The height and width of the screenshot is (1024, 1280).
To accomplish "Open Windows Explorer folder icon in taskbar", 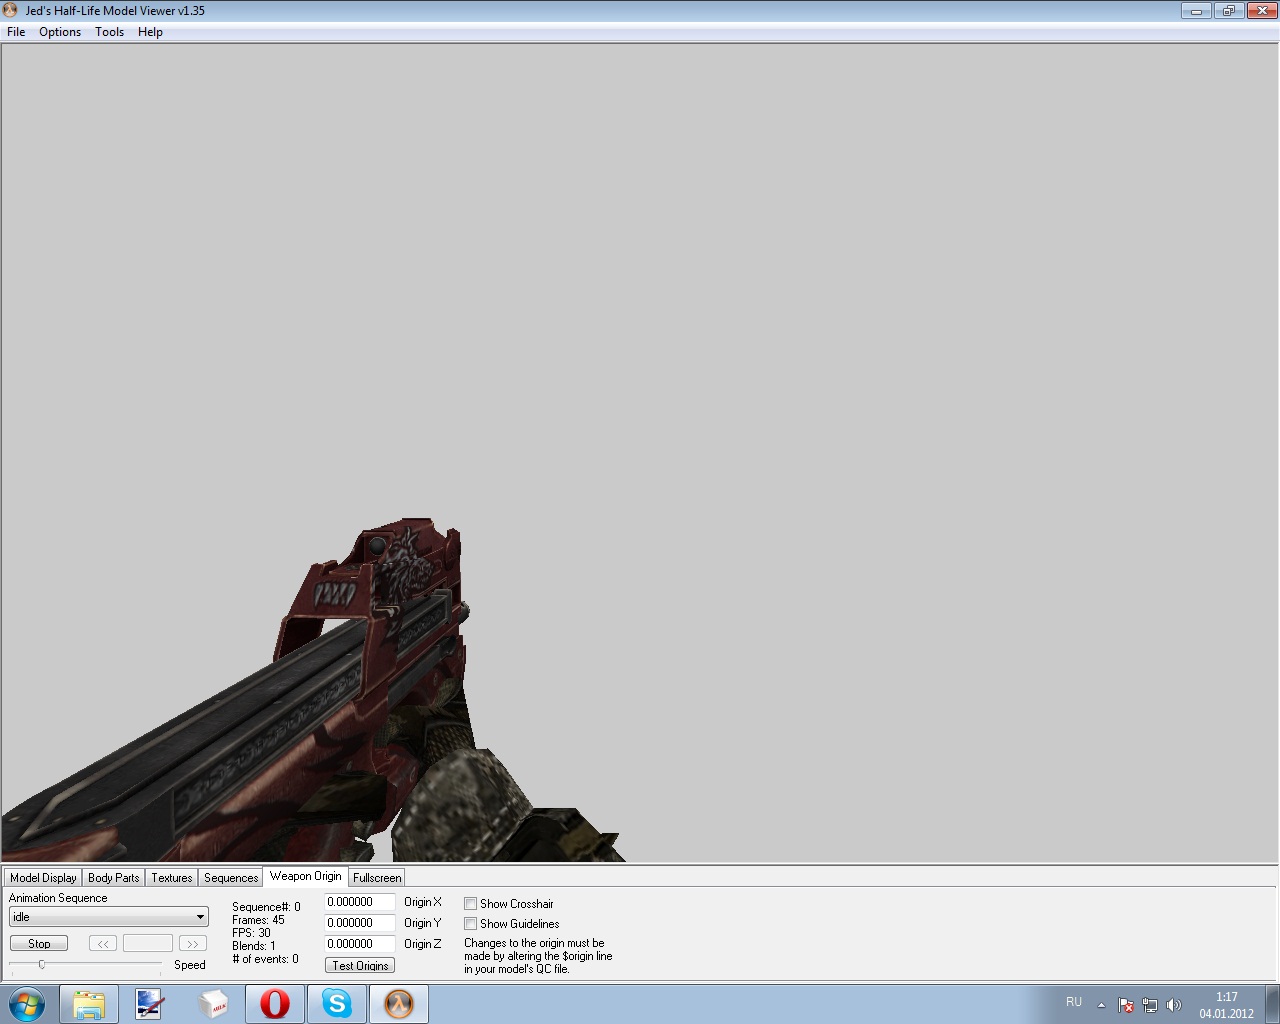I will [x=89, y=1004].
